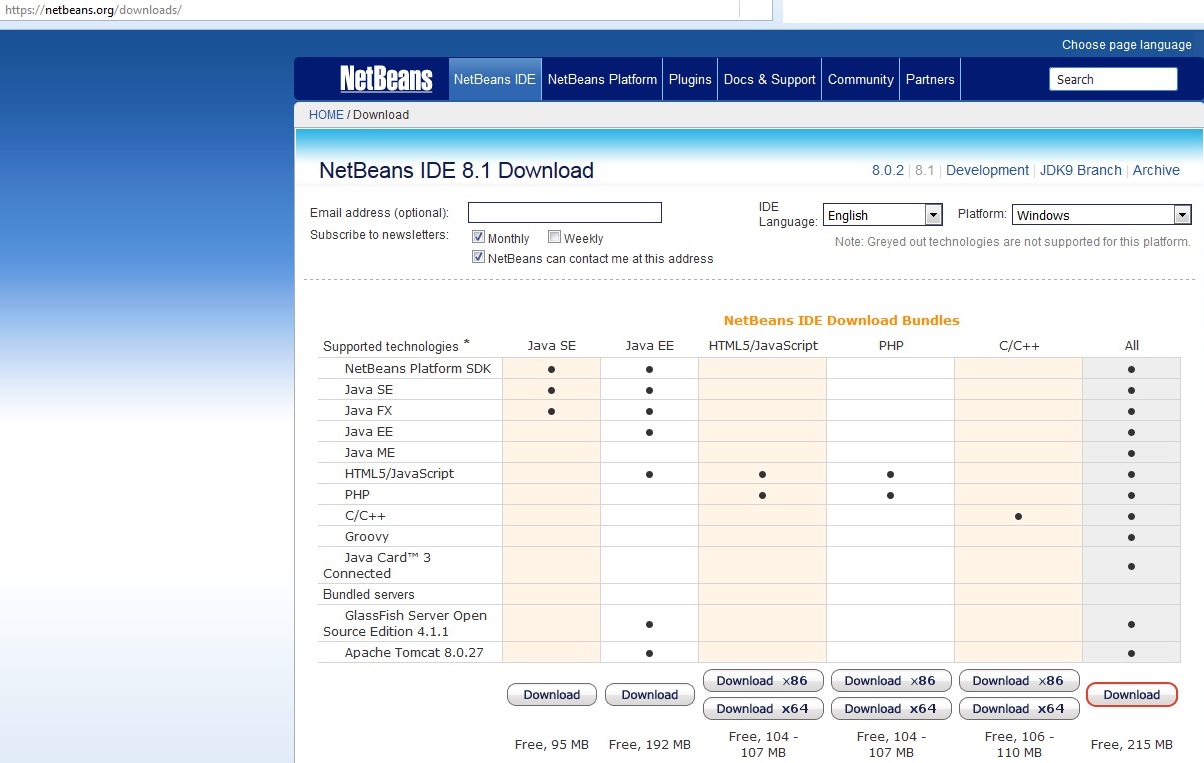Open the Platform dropdown
The height and width of the screenshot is (763, 1204).
pos(1102,214)
